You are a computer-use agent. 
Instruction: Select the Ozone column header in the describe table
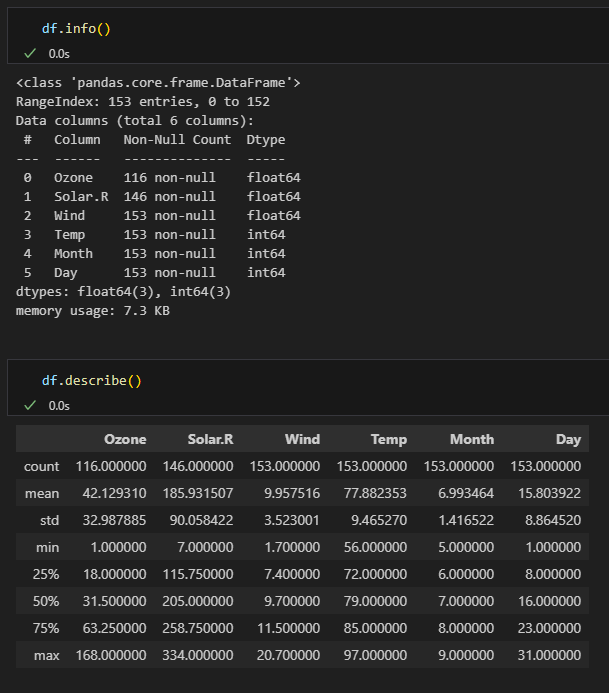[x=125, y=439]
